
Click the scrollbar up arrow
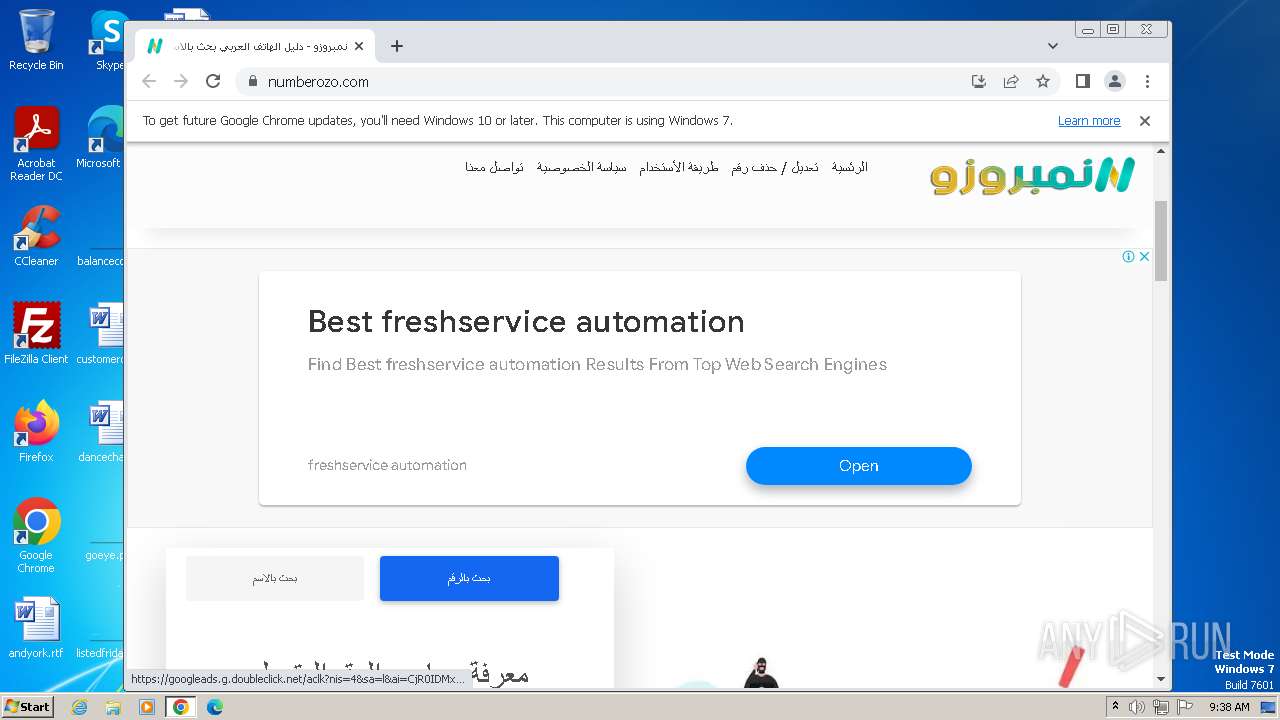(1161, 151)
